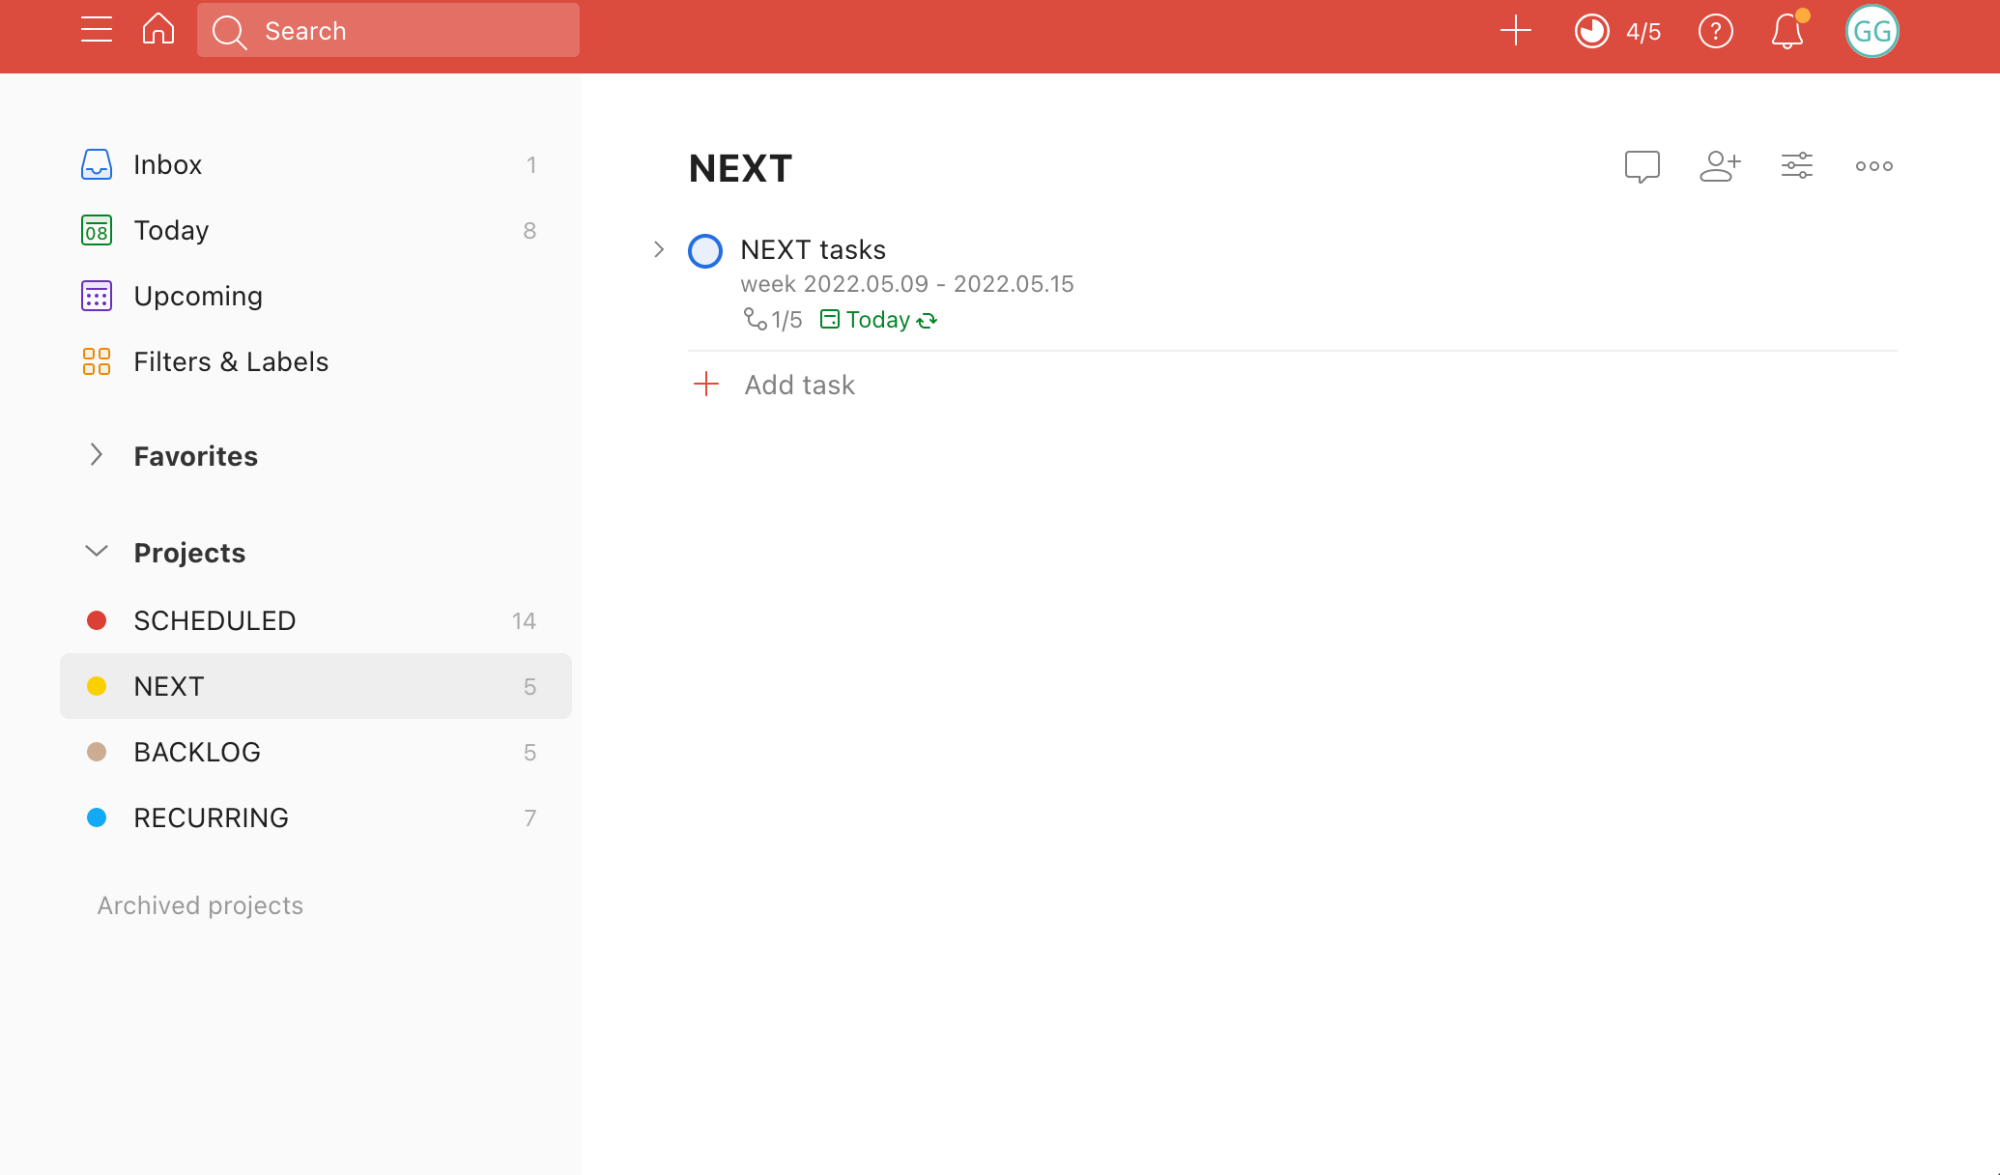Click the home icon in the header
Screen dimensions: 2000x1175
pos(157,30)
